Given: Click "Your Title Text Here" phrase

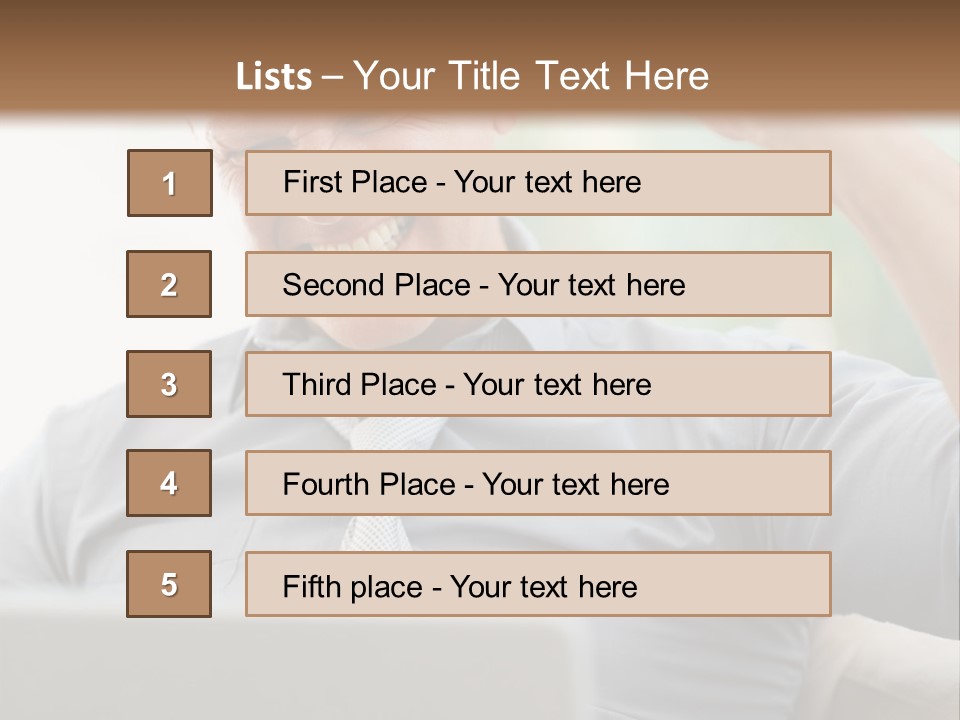Looking at the screenshot, I should coord(531,76).
